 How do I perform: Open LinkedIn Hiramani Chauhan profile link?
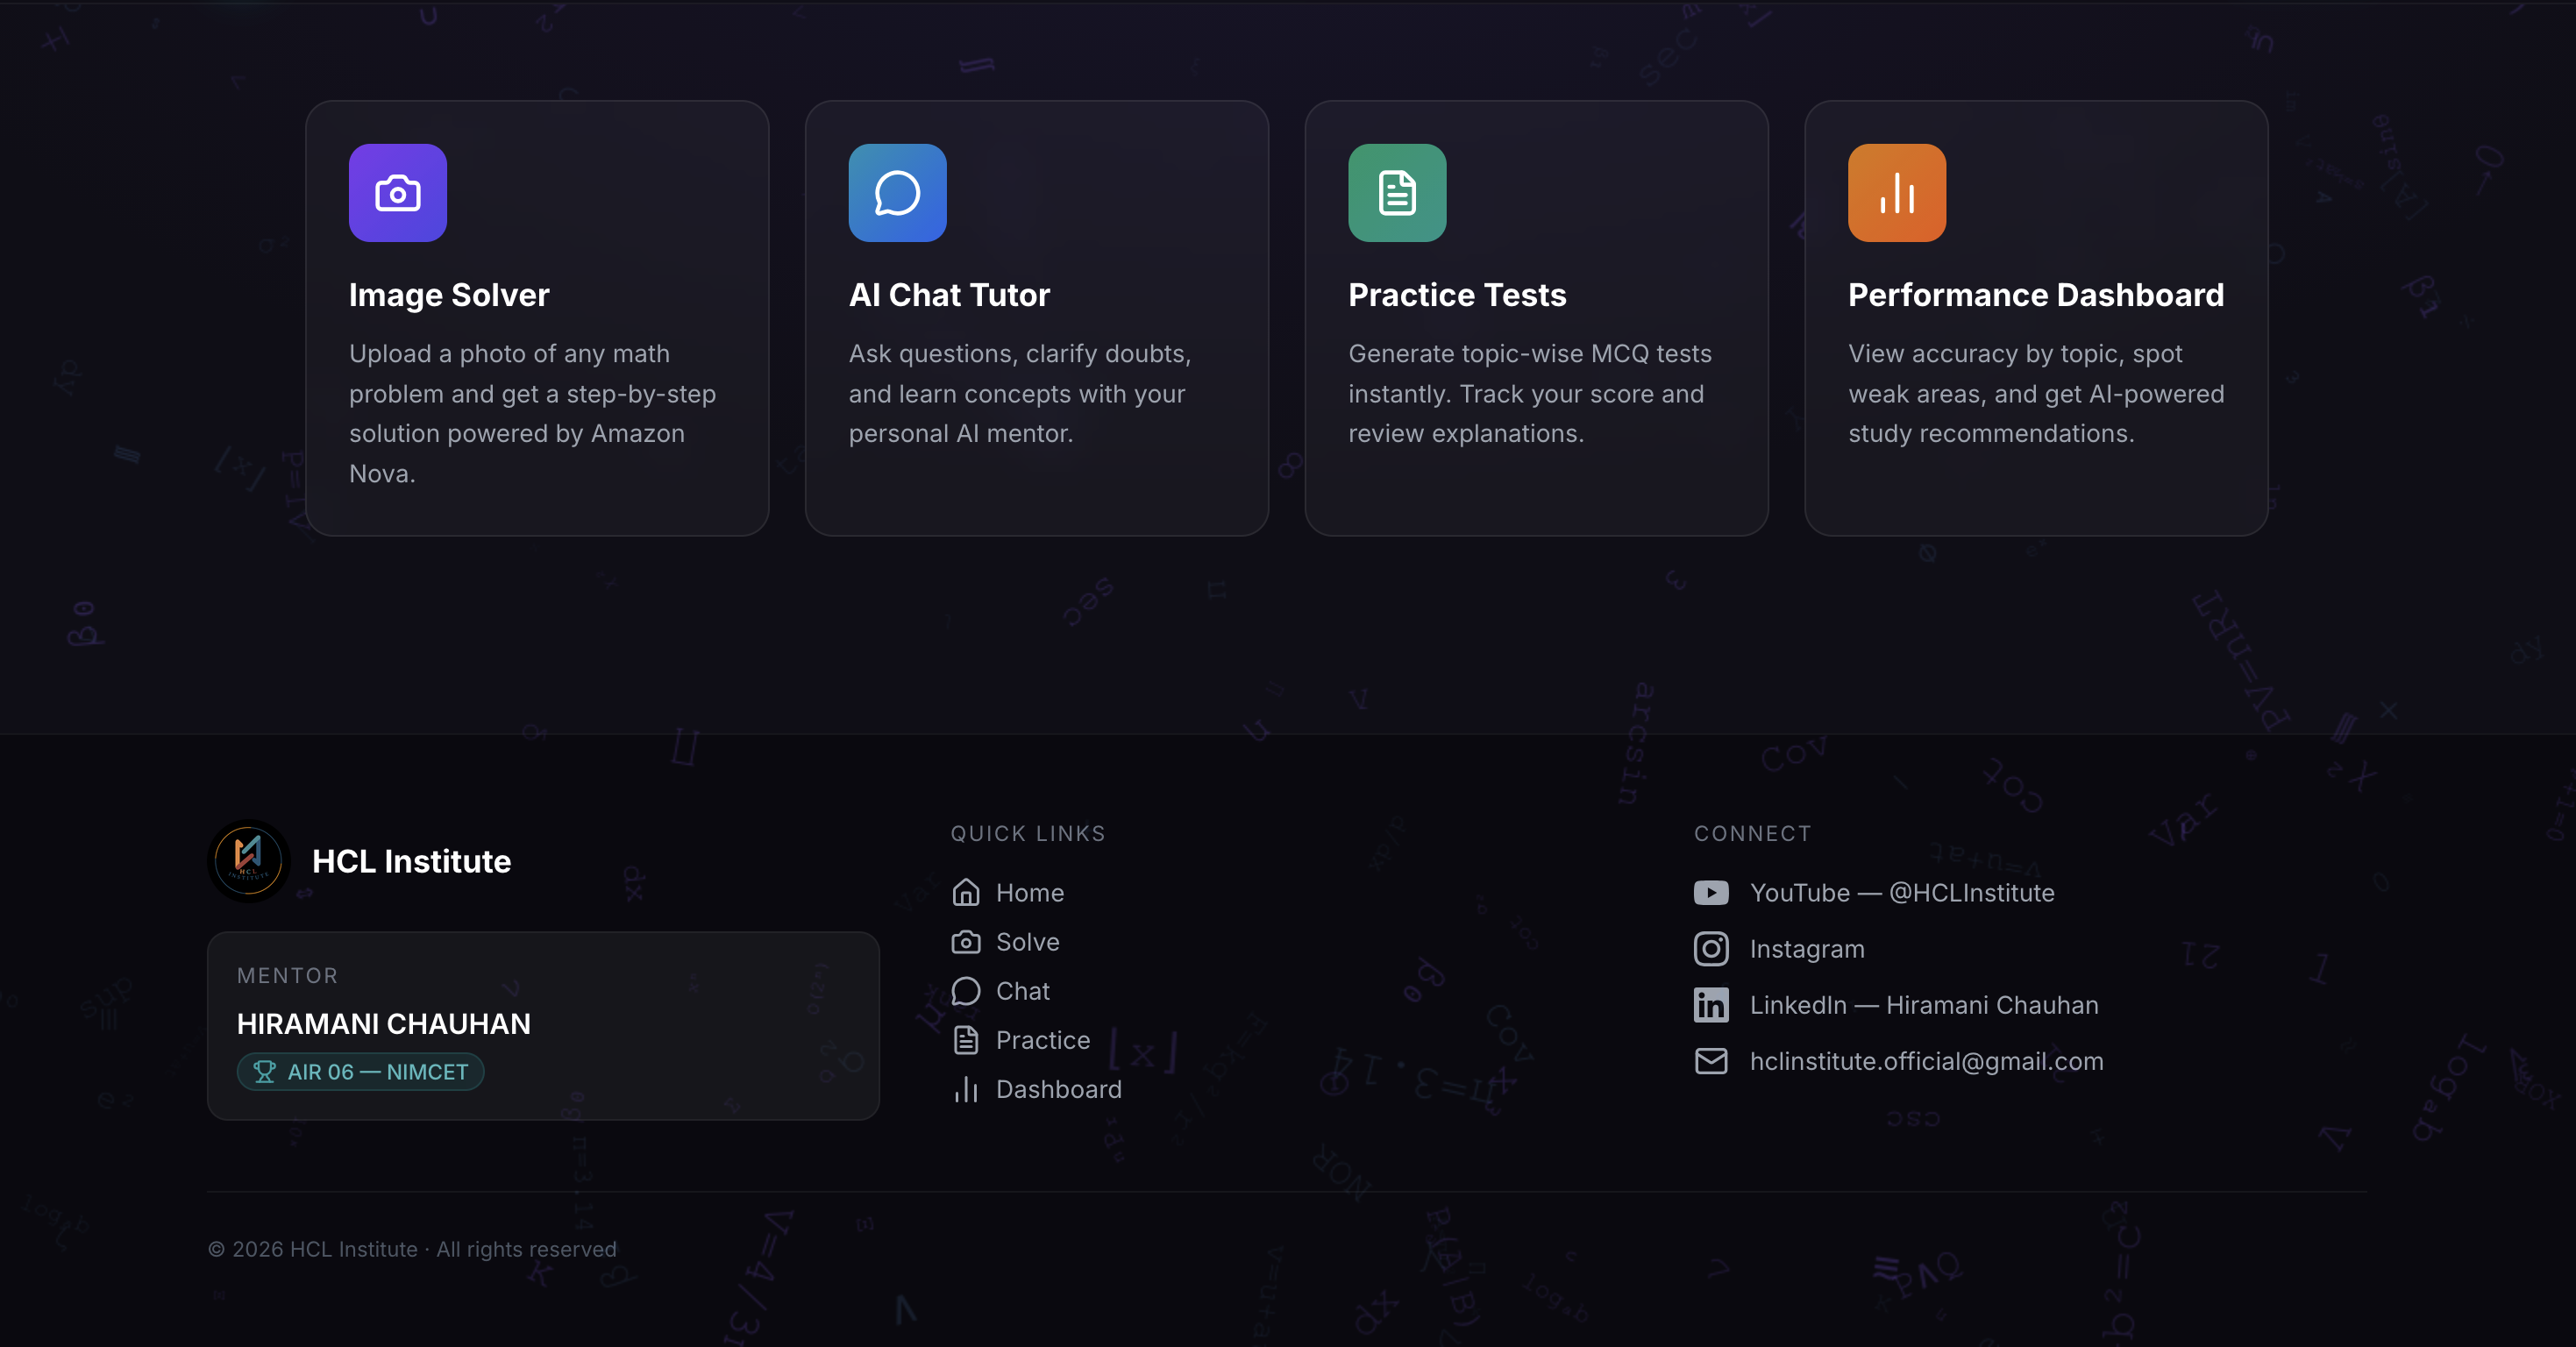coord(1923,1004)
